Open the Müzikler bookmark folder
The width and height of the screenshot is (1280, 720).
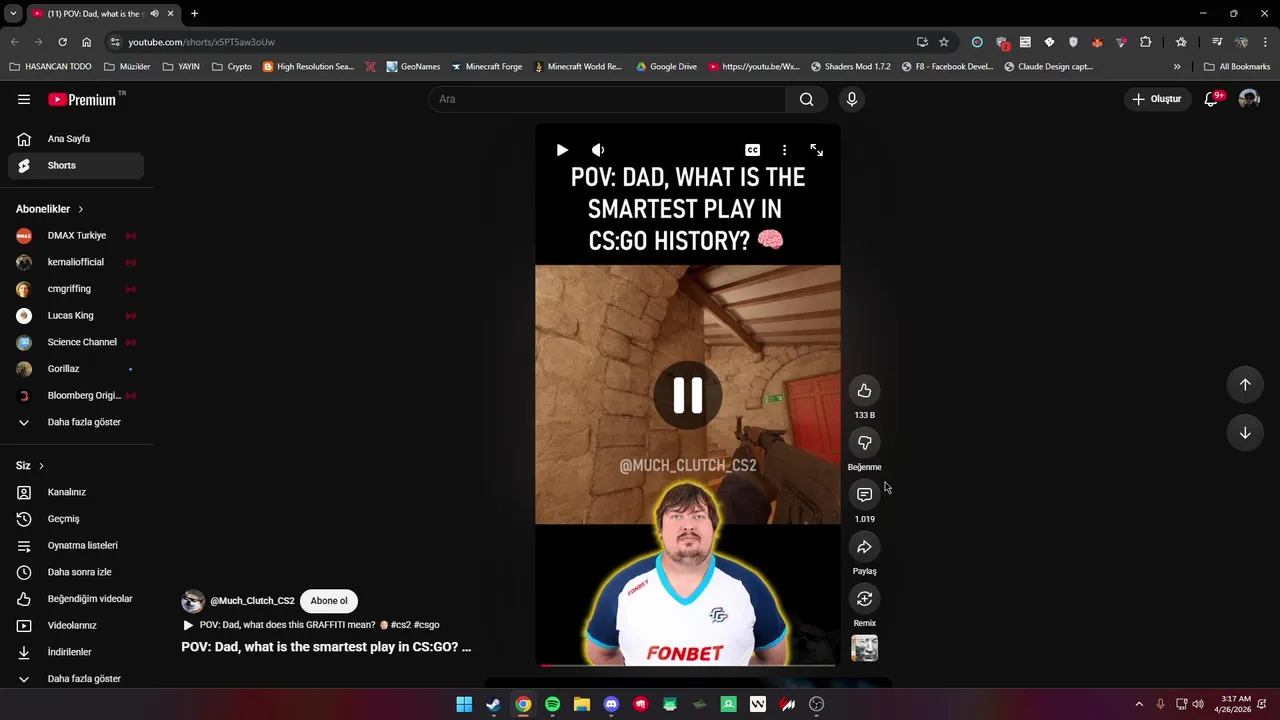127,67
